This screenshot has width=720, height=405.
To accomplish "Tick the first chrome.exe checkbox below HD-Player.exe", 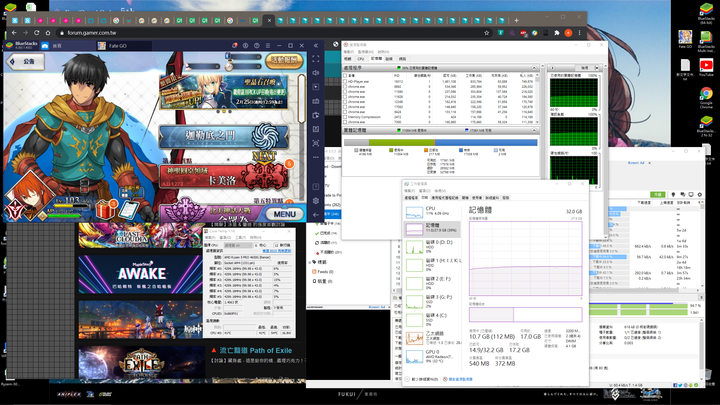I will pyautogui.click(x=345, y=86).
